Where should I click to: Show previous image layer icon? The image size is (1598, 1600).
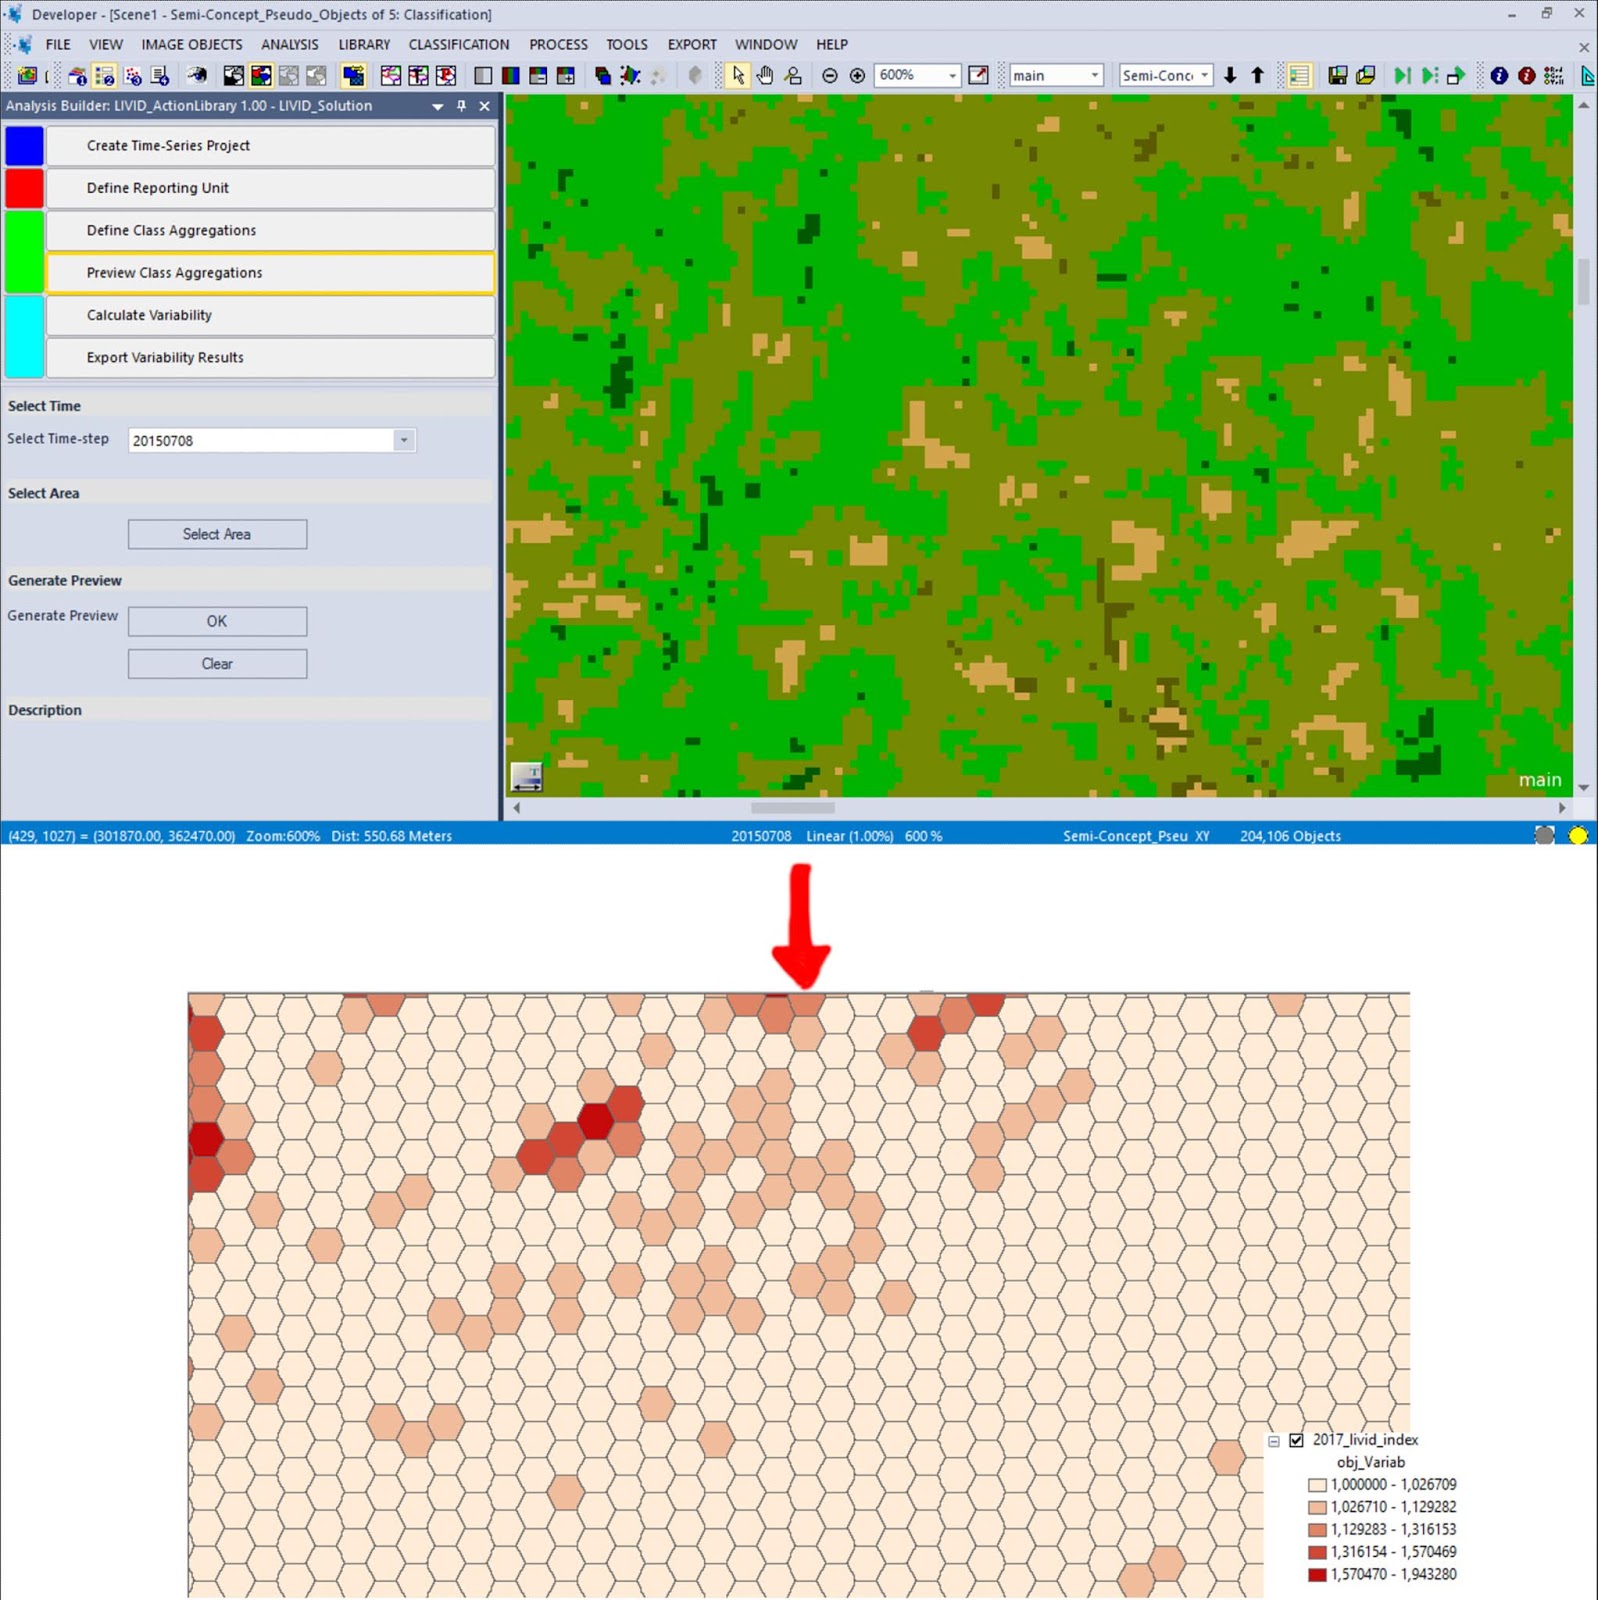[x=537, y=76]
